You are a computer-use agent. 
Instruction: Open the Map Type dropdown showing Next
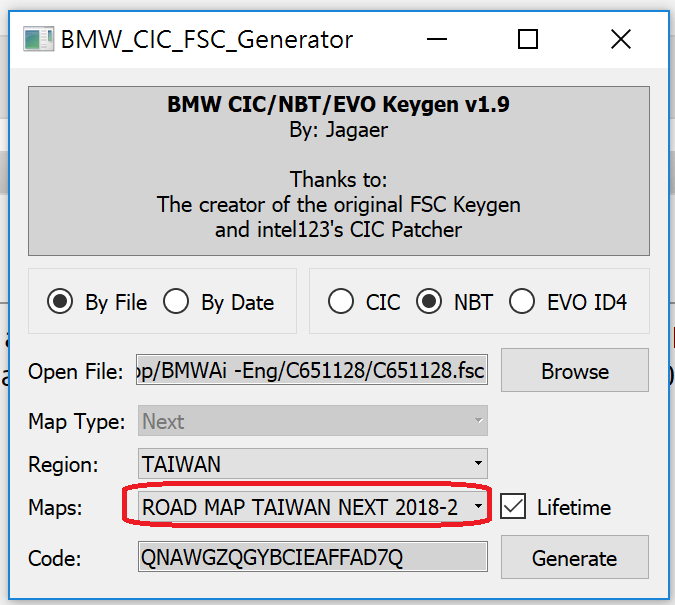click(313, 421)
